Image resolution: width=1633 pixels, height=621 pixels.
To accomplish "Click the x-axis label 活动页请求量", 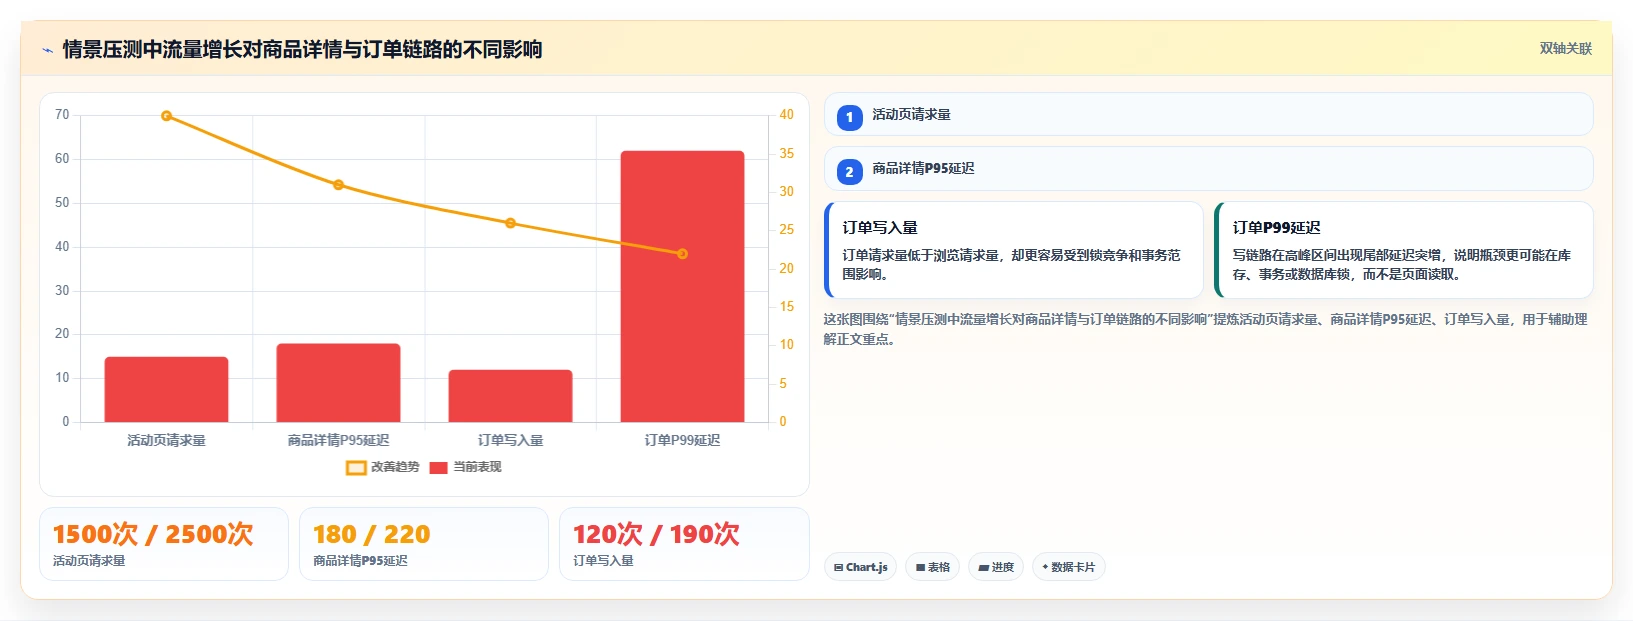I will tap(166, 440).
